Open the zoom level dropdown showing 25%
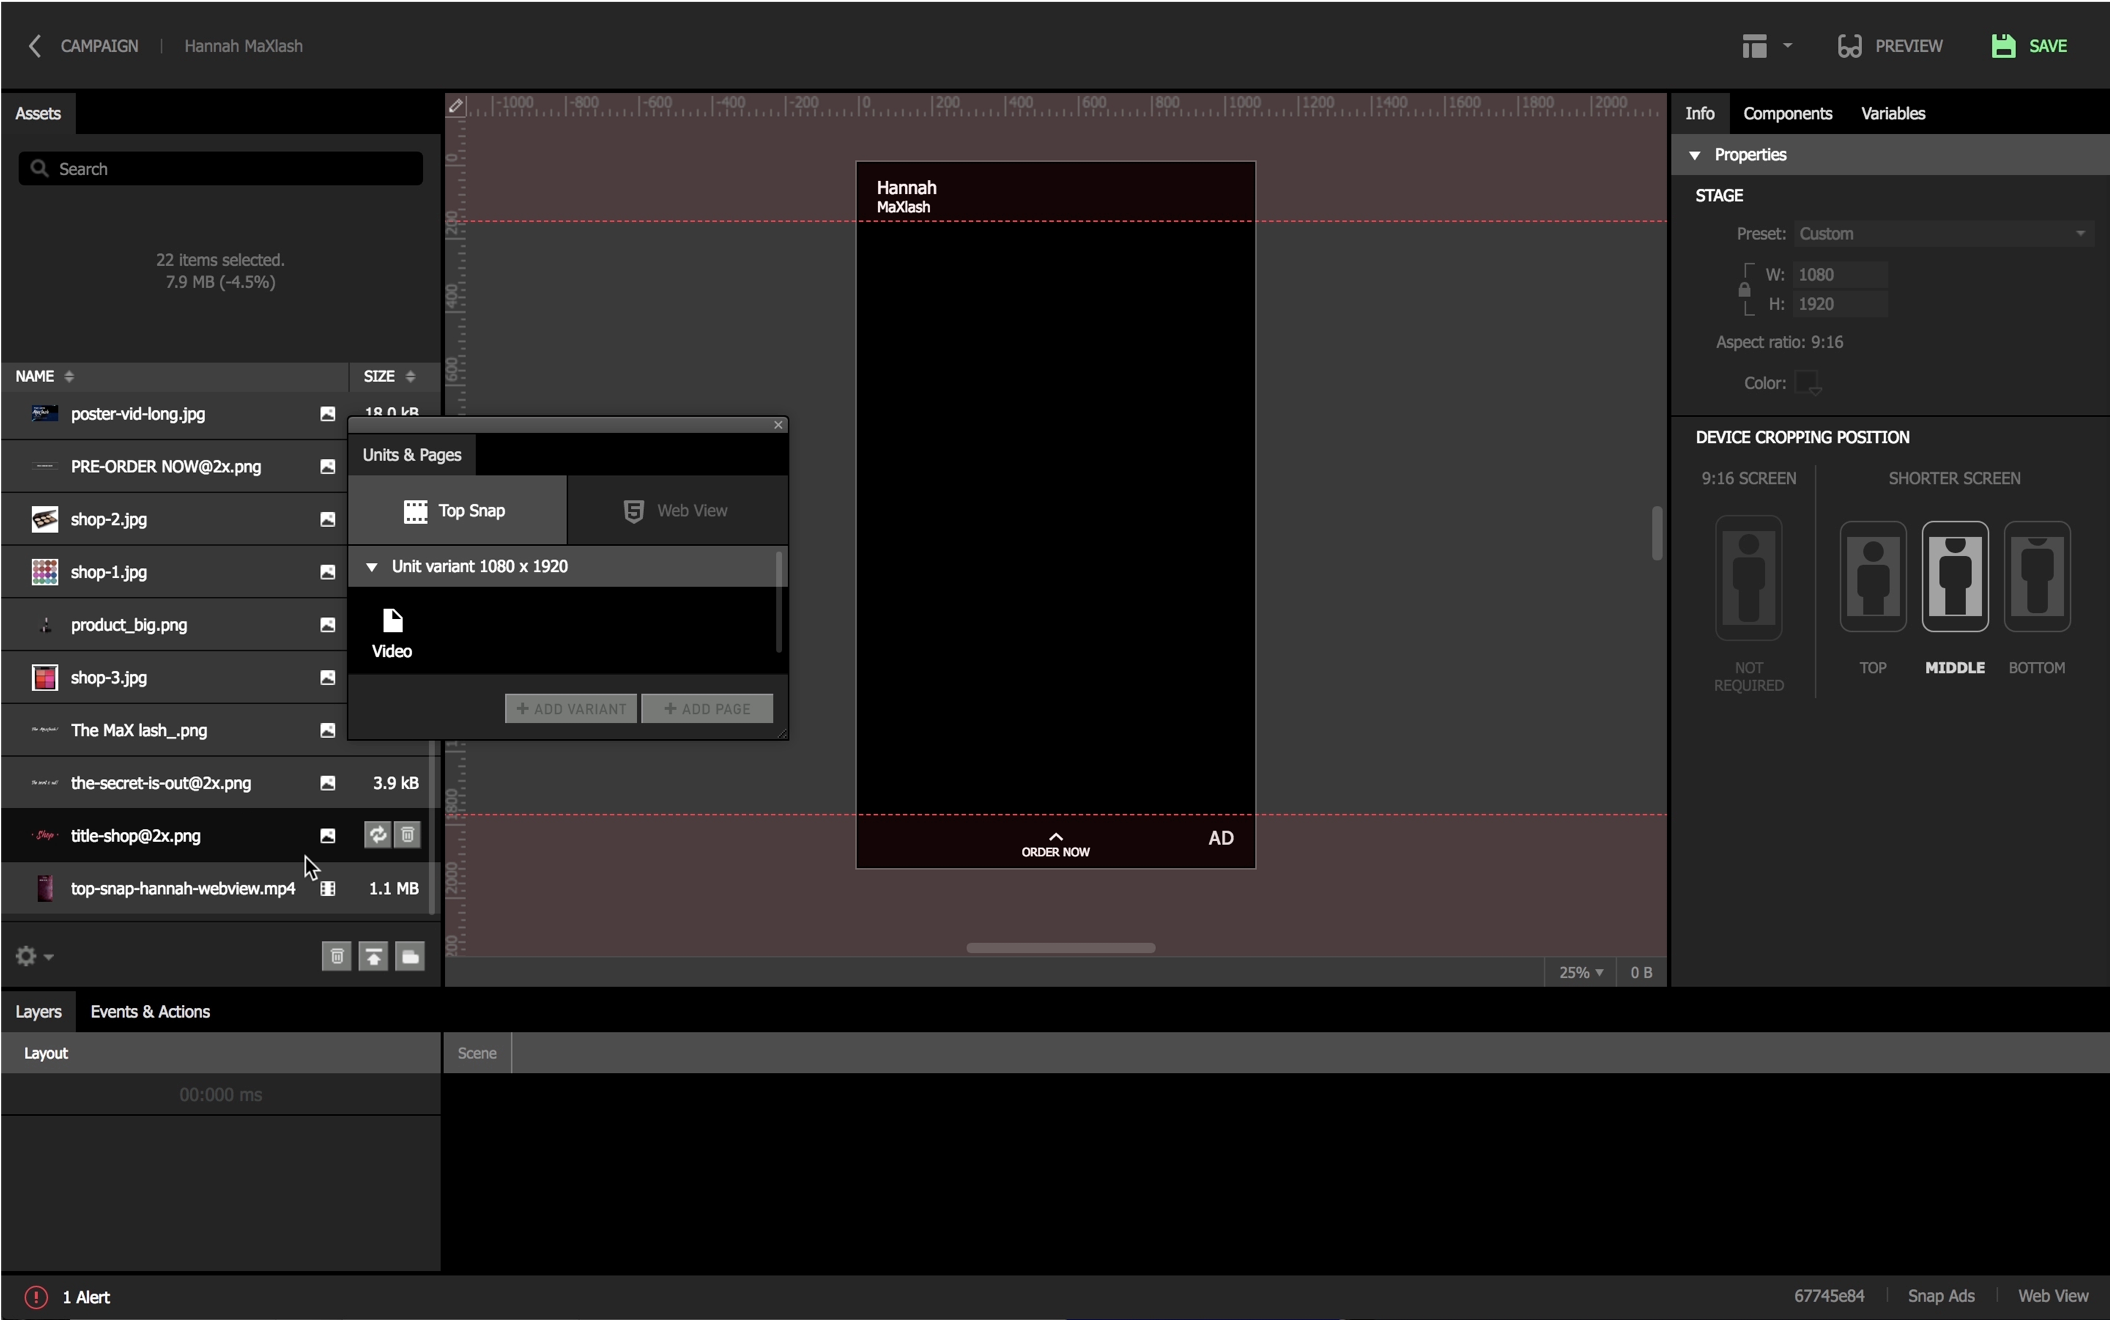 1578,971
